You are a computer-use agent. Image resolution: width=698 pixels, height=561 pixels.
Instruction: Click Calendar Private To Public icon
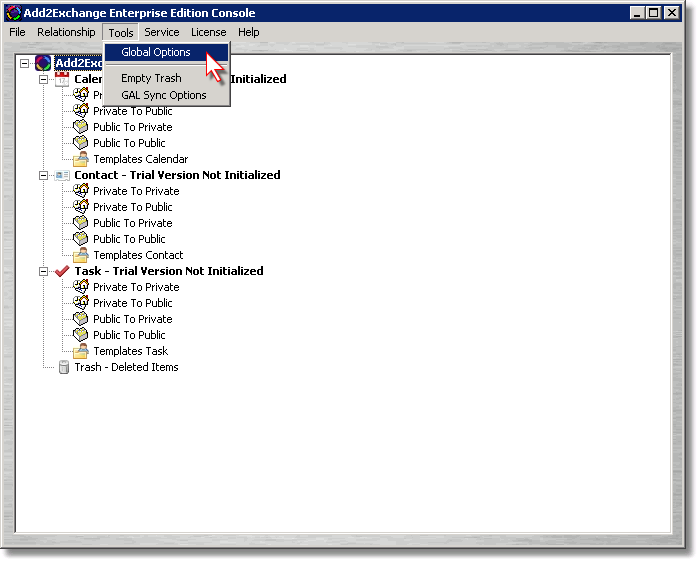coord(81,110)
